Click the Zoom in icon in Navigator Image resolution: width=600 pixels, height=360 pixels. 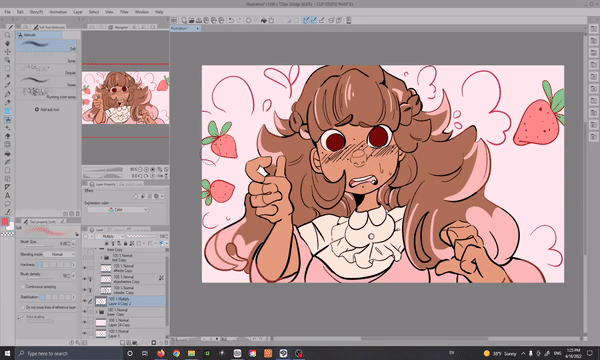tap(147, 169)
